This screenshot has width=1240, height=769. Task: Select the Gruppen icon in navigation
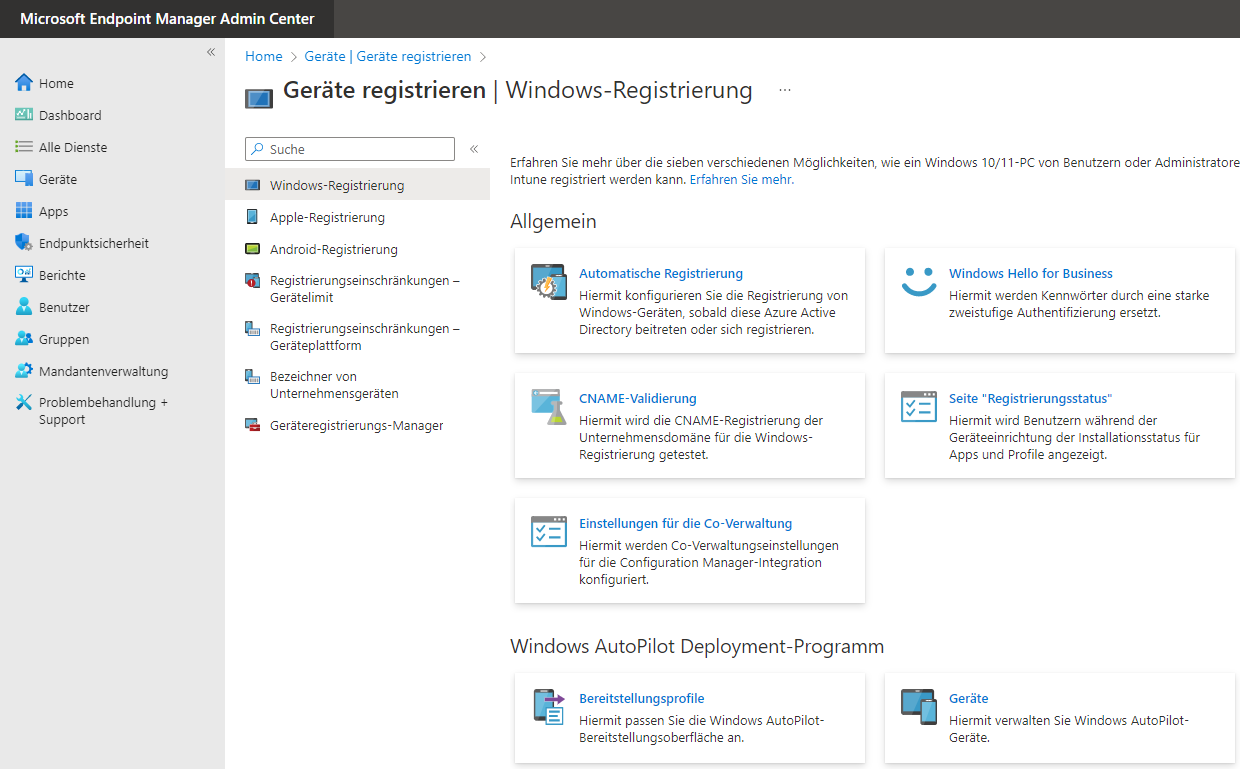coord(24,339)
